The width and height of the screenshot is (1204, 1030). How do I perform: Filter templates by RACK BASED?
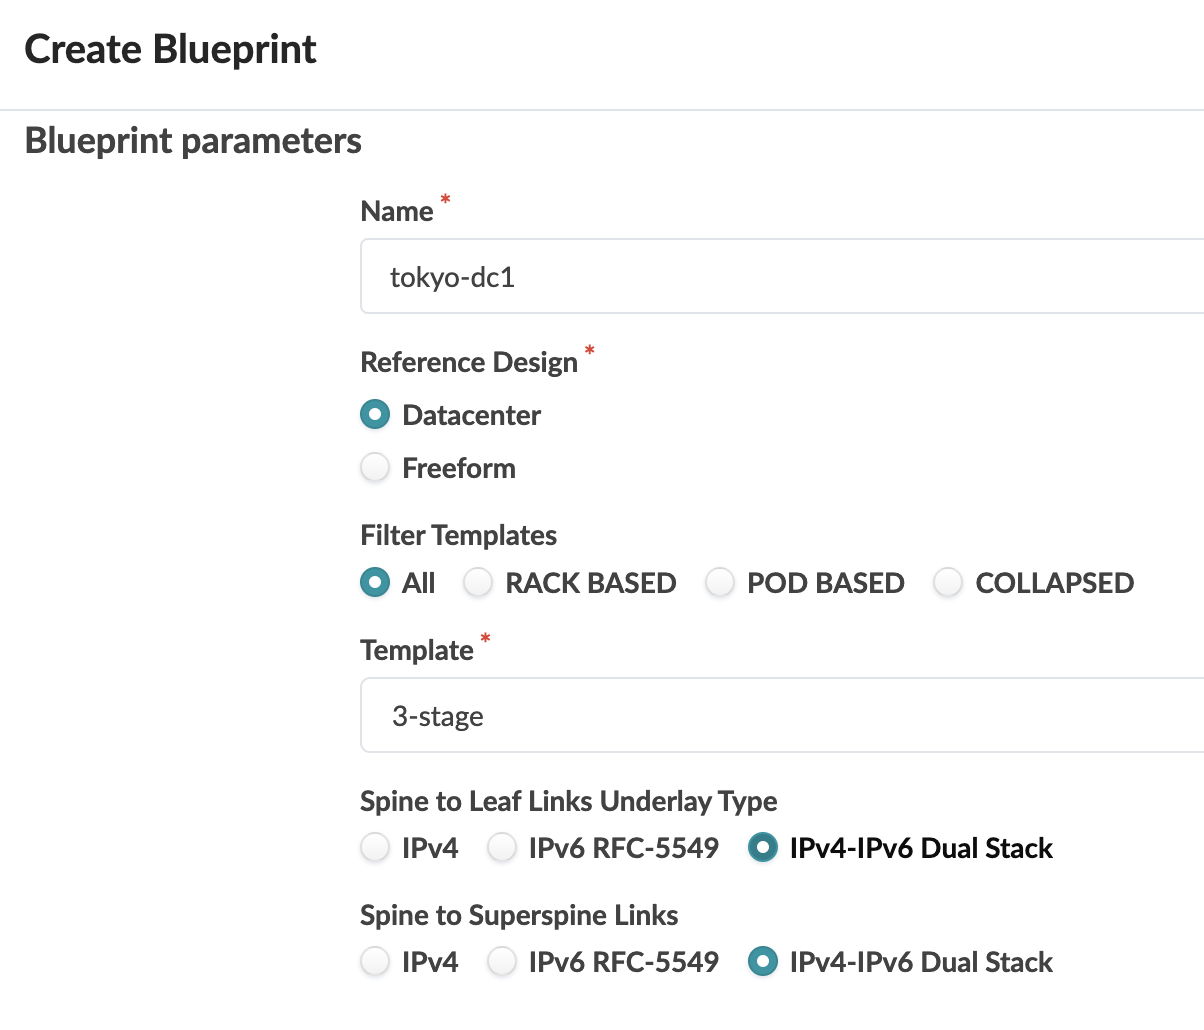point(478,583)
